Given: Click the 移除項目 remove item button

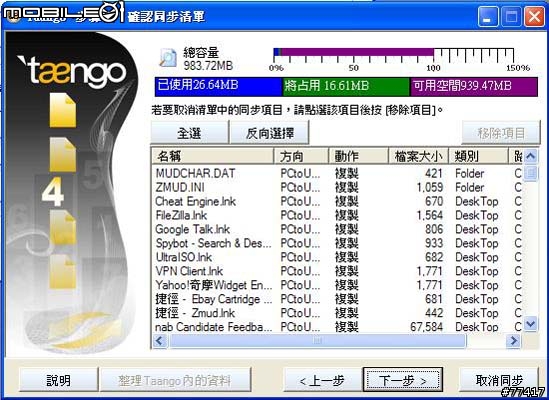Looking at the screenshot, I should pos(501,133).
